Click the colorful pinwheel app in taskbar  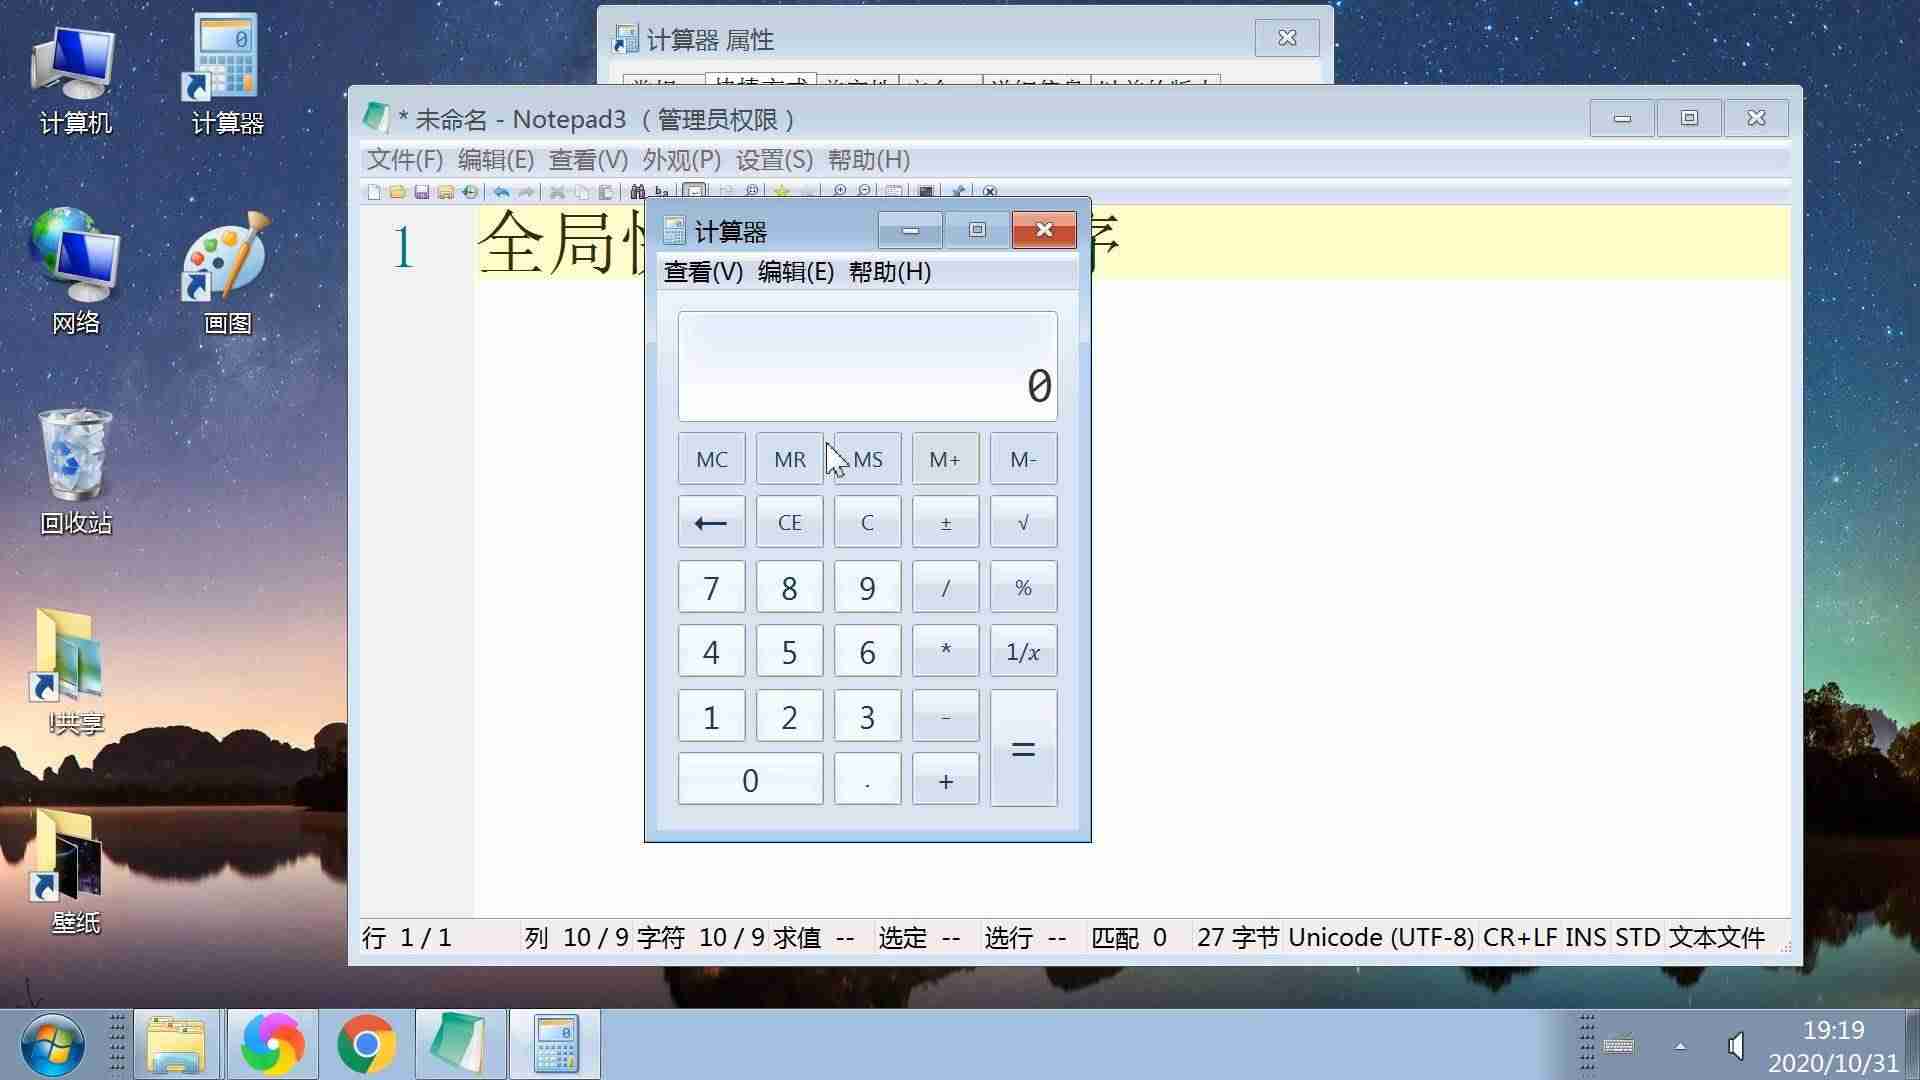tap(272, 1045)
